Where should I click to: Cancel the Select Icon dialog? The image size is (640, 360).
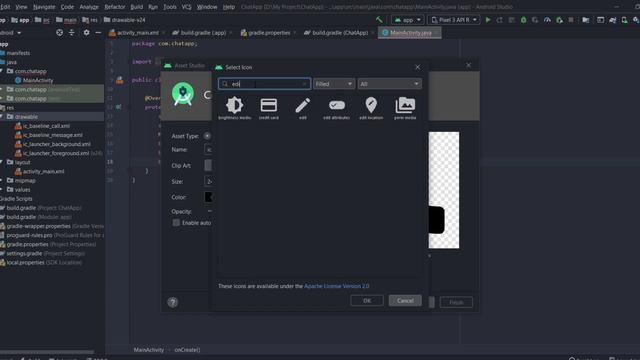(x=405, y=301)
